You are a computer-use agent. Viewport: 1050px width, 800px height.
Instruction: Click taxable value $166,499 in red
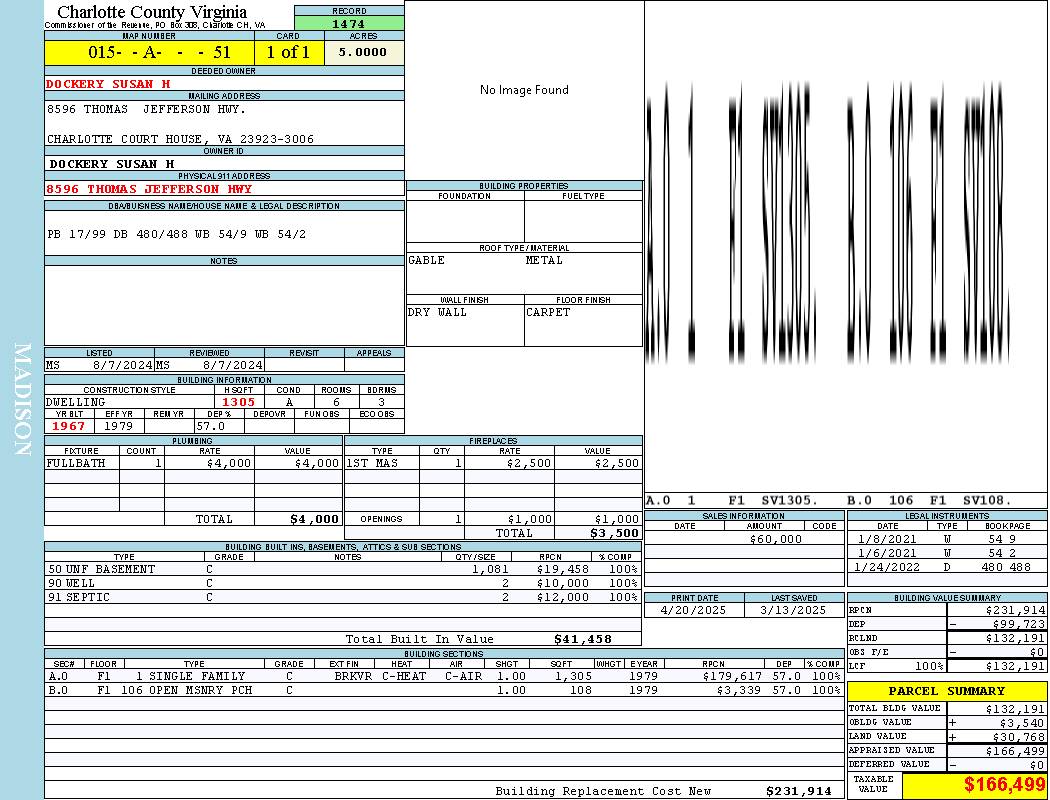(1004, 784)
